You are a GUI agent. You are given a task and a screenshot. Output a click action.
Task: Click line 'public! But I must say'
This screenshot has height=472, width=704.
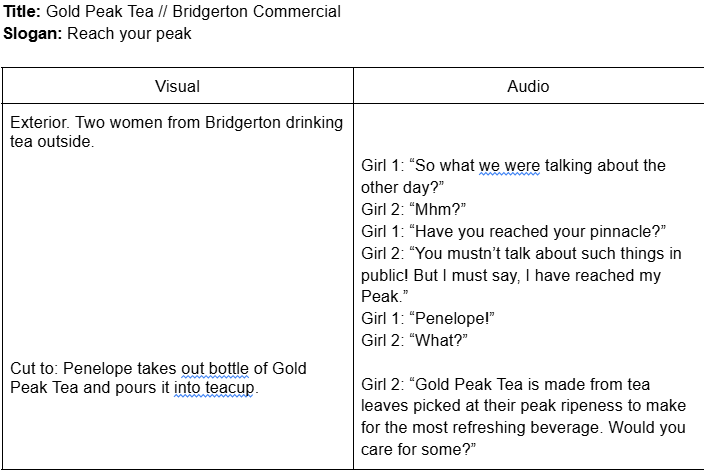511,275
